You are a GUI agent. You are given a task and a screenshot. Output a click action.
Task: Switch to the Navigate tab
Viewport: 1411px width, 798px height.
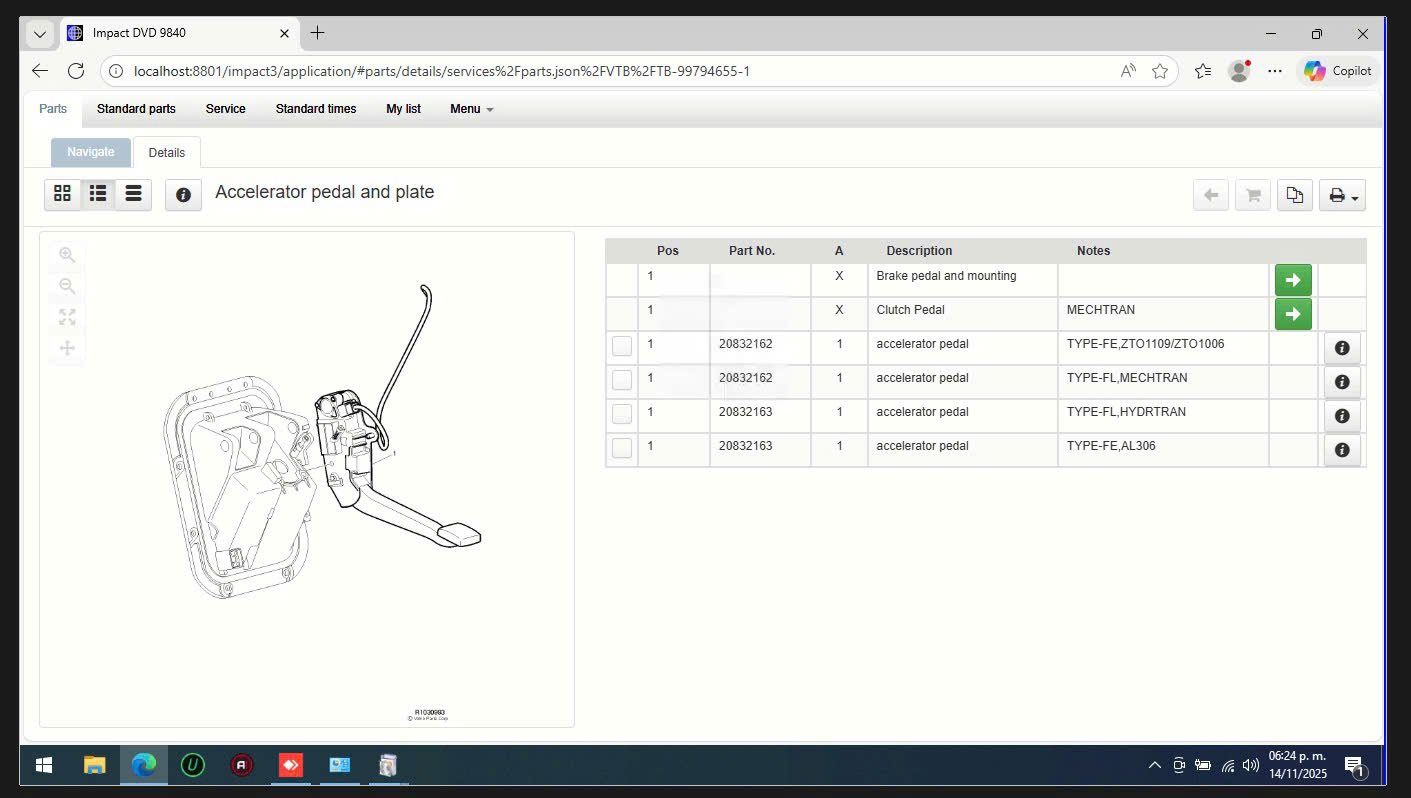click(91, 152)
